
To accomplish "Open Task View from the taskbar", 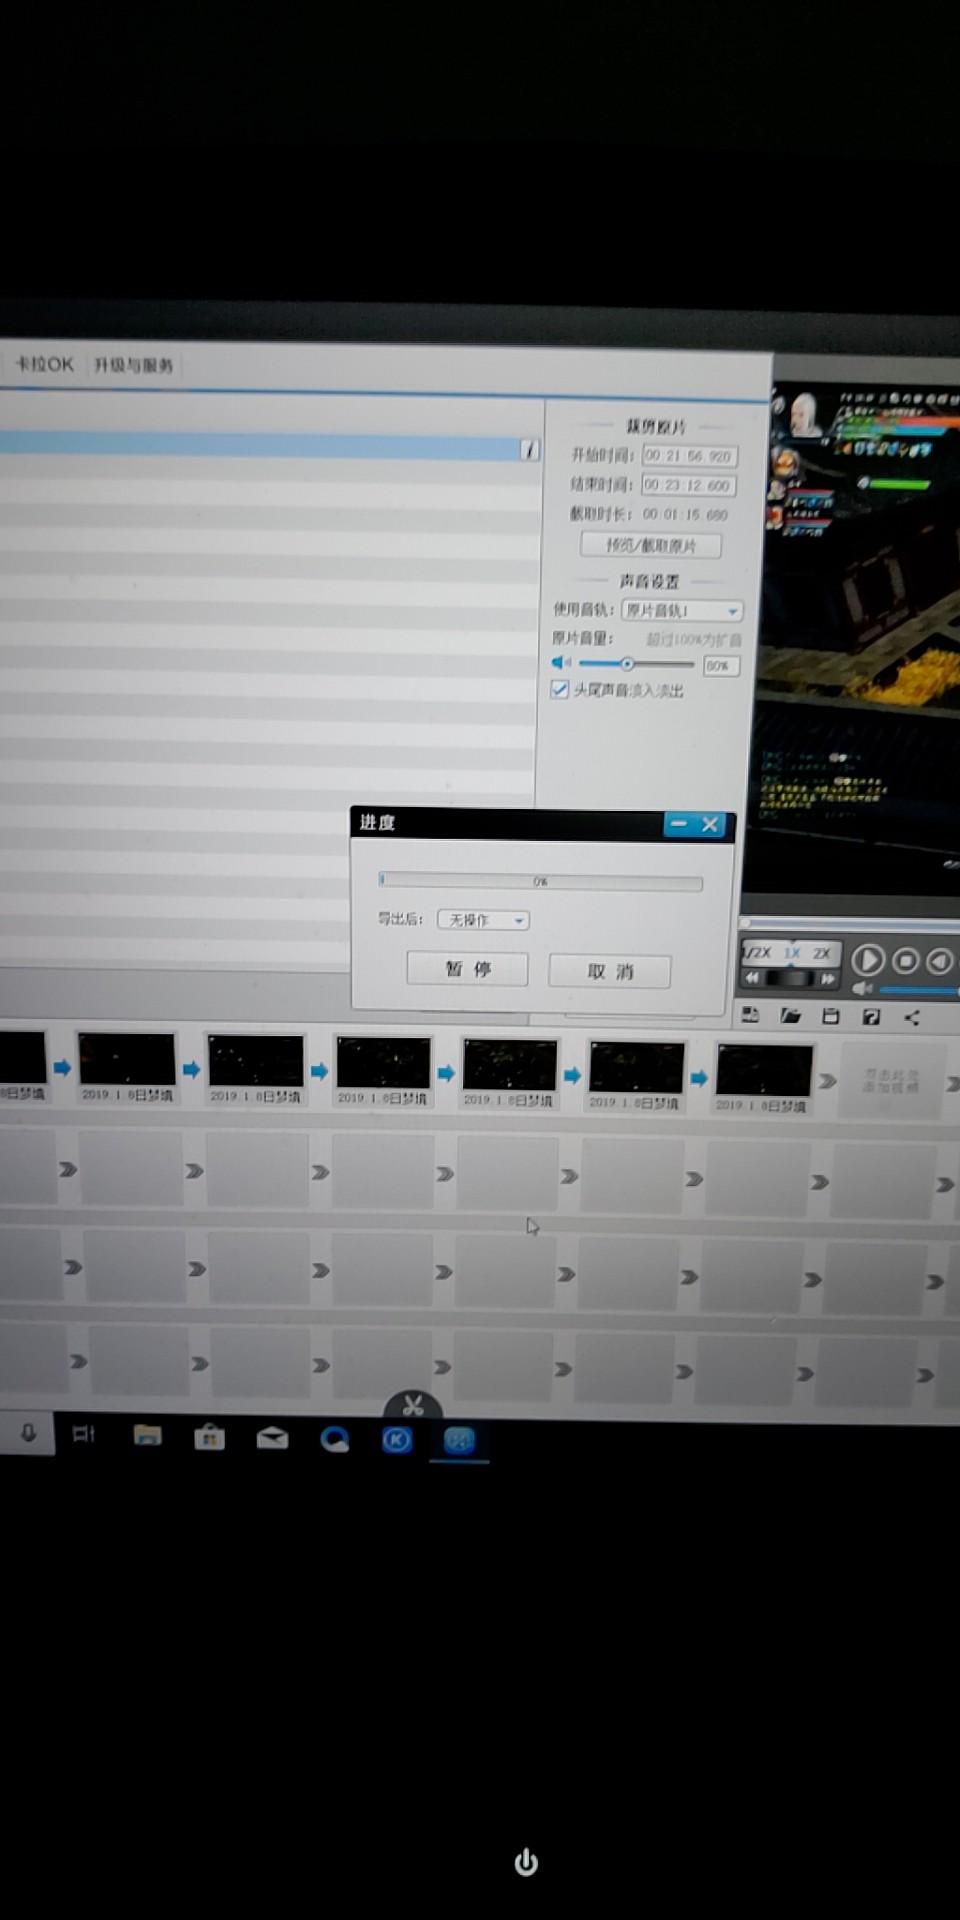I will coord(84,1435).
